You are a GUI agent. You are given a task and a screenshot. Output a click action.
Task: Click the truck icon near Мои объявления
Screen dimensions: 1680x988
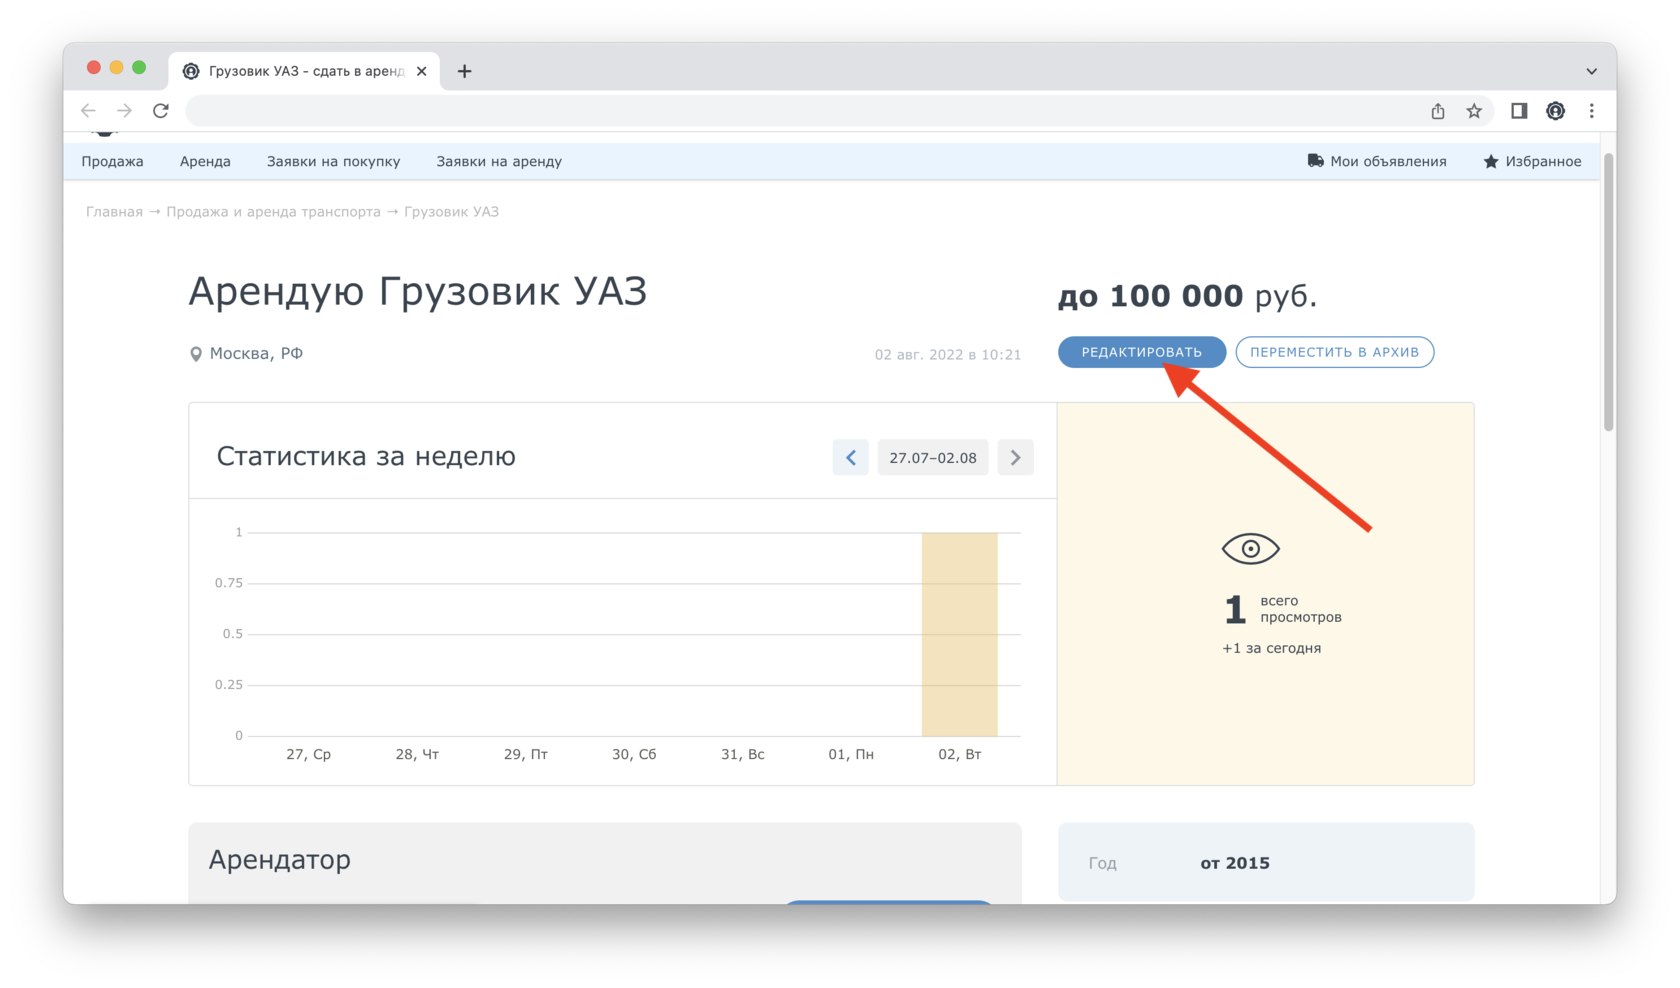point(1315,161)
